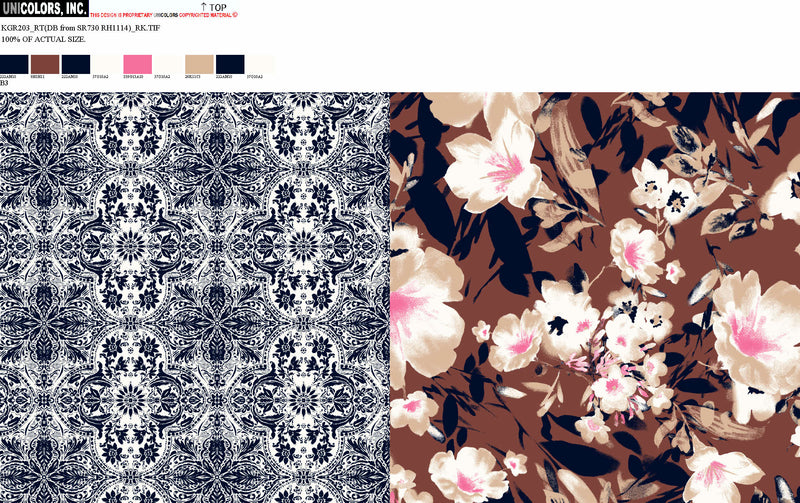Select the tan color swatch
800x503 pixels.
[199, 64]
